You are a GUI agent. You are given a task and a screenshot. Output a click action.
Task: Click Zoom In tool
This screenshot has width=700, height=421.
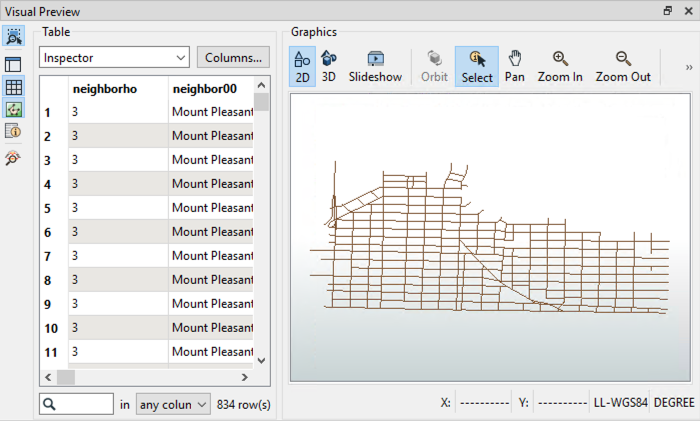coord(560,67)
